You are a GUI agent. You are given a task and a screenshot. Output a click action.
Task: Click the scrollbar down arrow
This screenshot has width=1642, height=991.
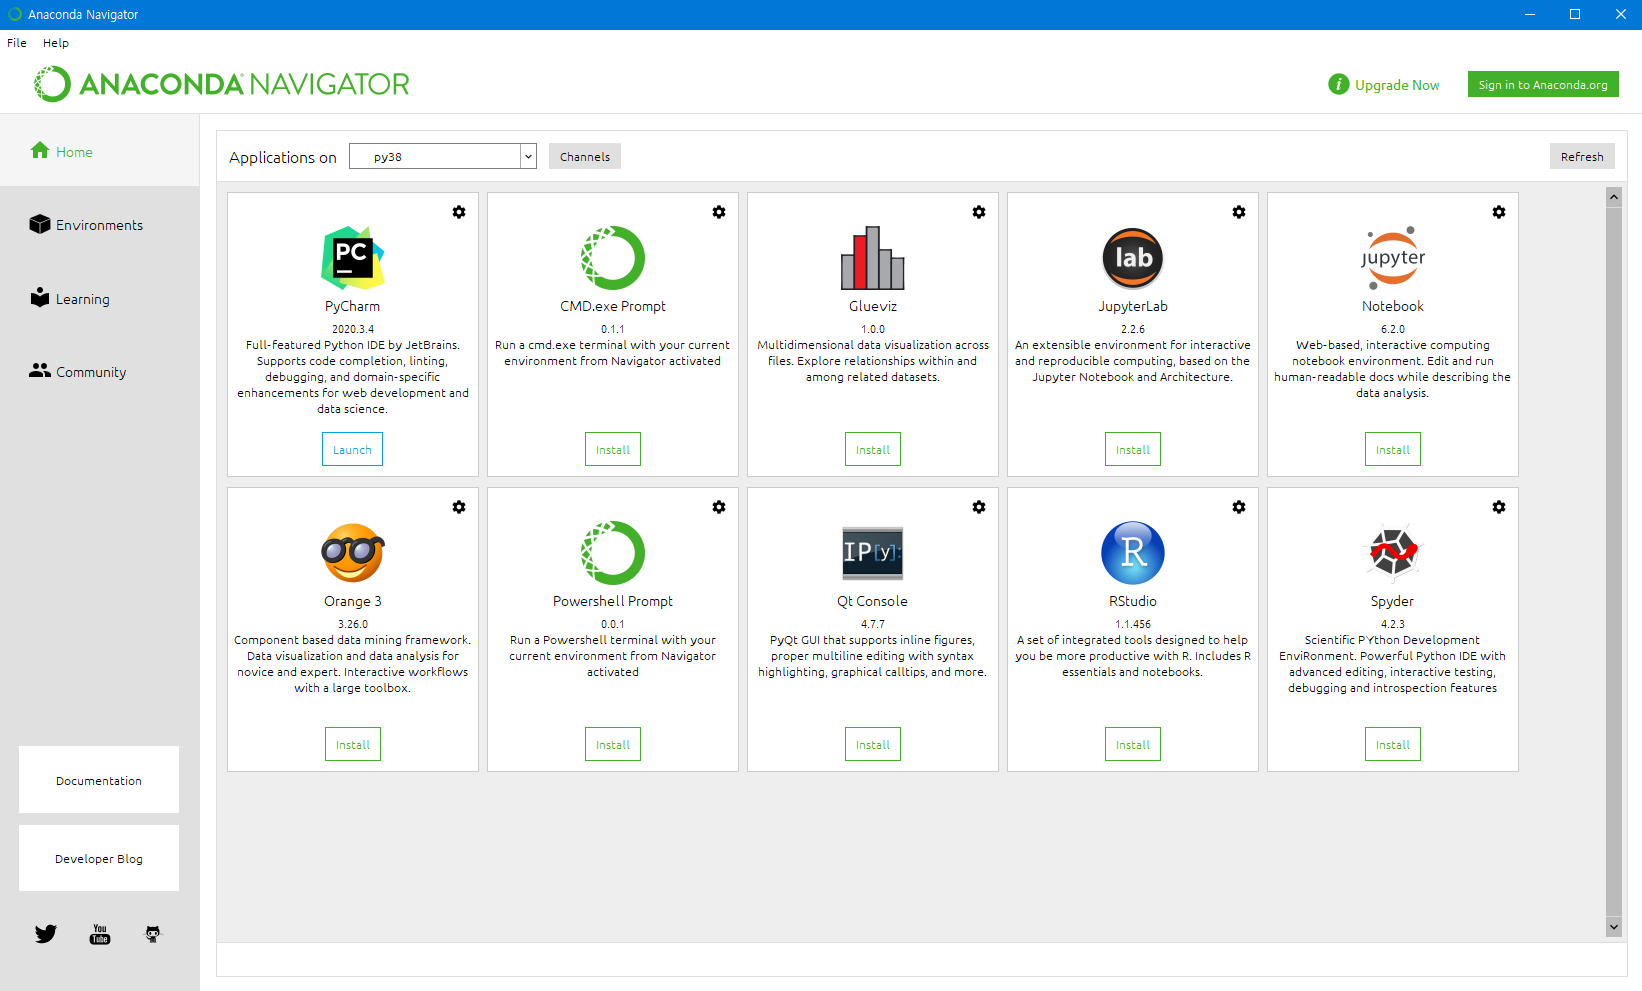(1614, 927)
